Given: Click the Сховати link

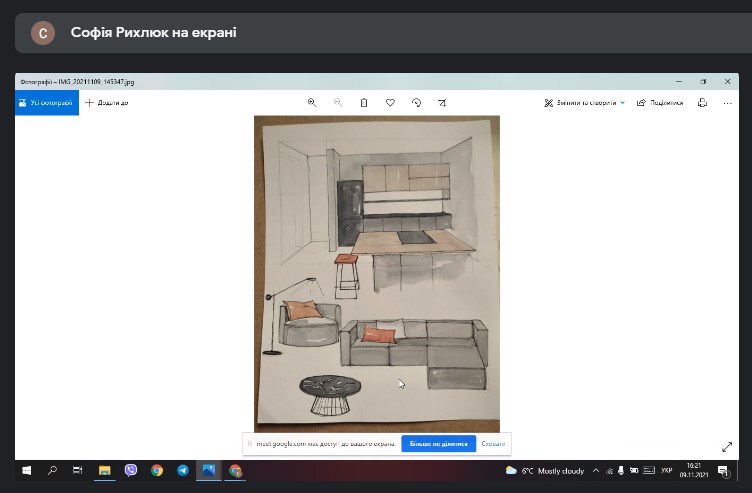Looking at the screenshot, I should pyautogui.click(x=493, y=444).
